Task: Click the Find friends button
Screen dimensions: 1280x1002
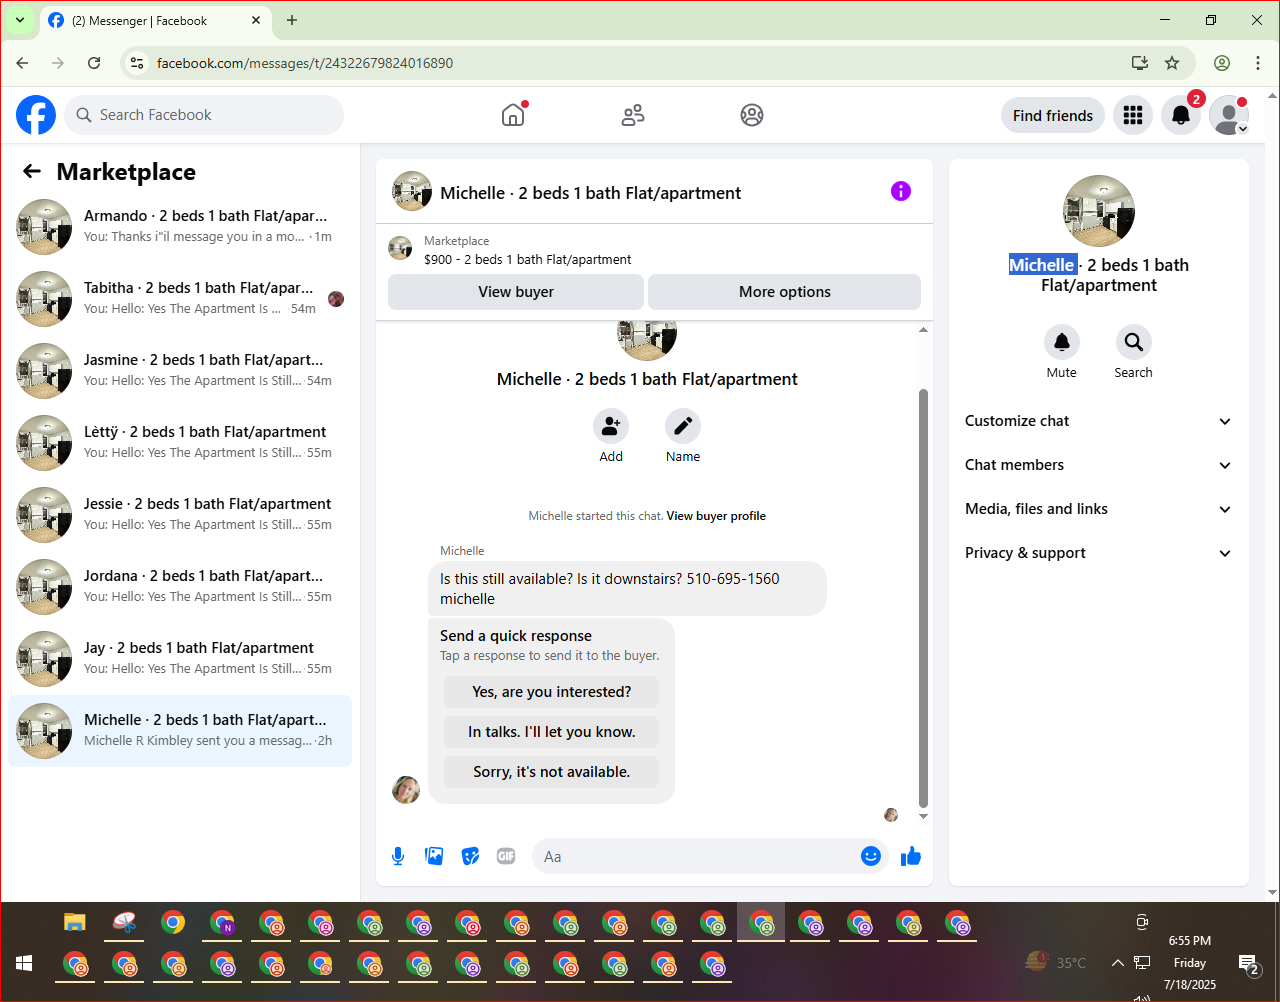Action: pos(1053,115)
